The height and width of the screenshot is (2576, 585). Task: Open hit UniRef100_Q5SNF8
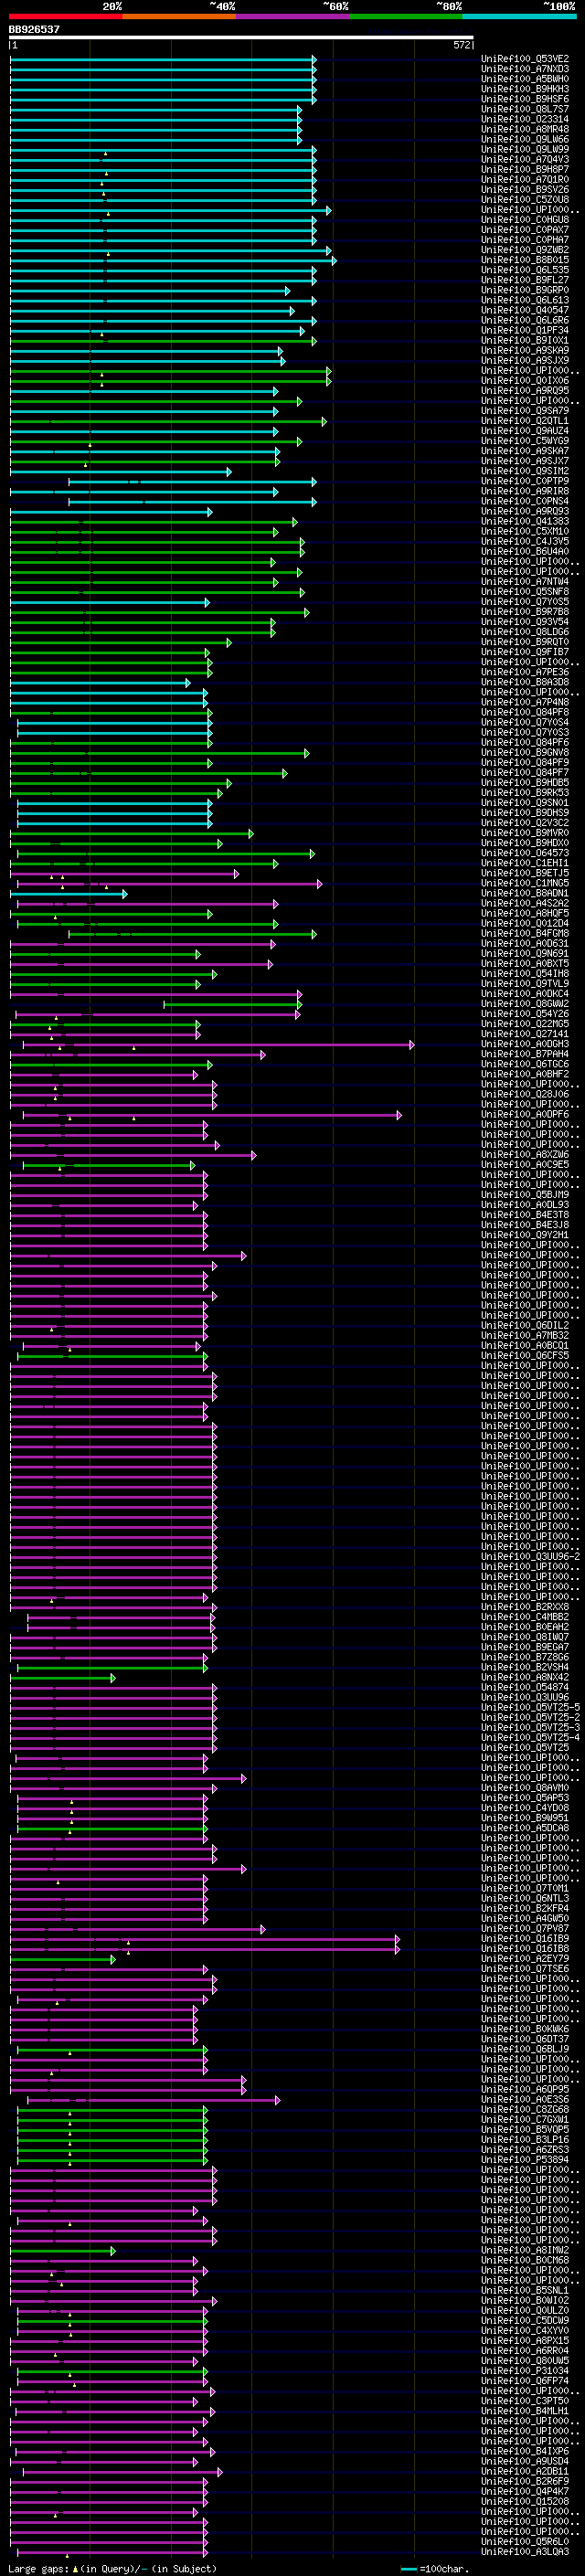coord(525,592)
